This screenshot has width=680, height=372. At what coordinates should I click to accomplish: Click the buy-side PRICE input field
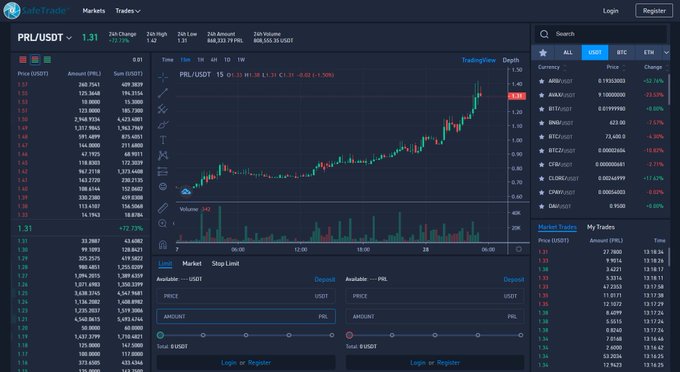point(246,296)
